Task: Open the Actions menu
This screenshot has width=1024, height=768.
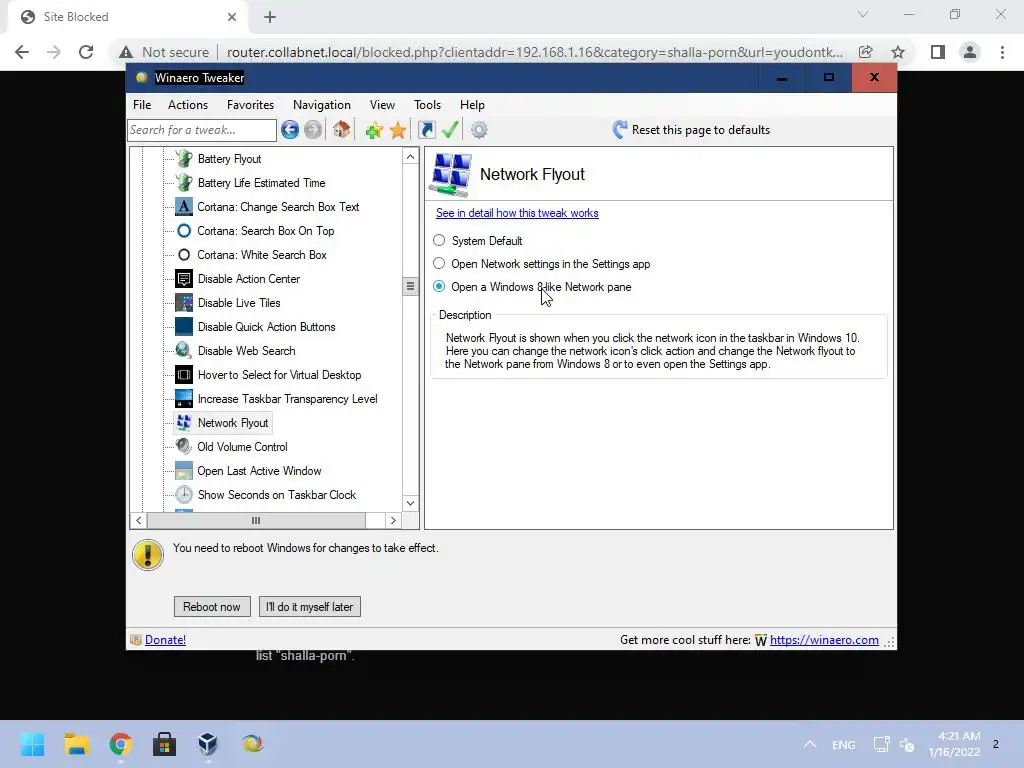Action: 188,105
